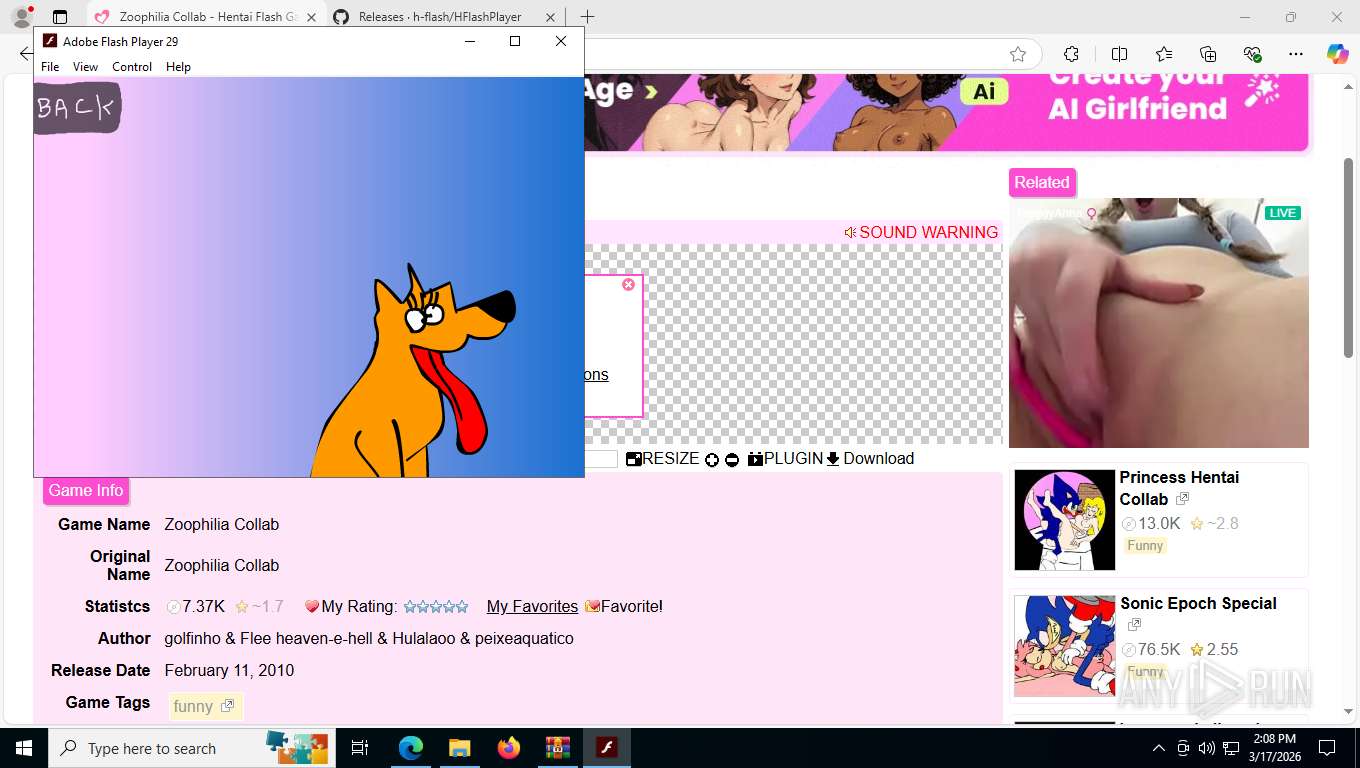The width and height of the screenshot is (1360, 768).
Task: Open the Help menu in Flash Player
Action: [178, 67]
